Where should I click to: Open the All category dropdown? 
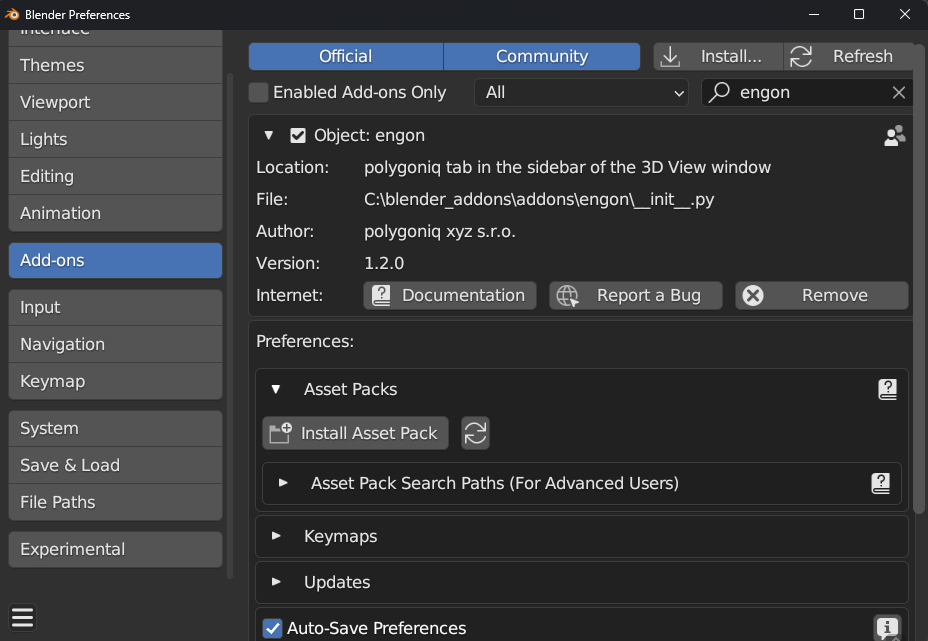pos(581,92)
